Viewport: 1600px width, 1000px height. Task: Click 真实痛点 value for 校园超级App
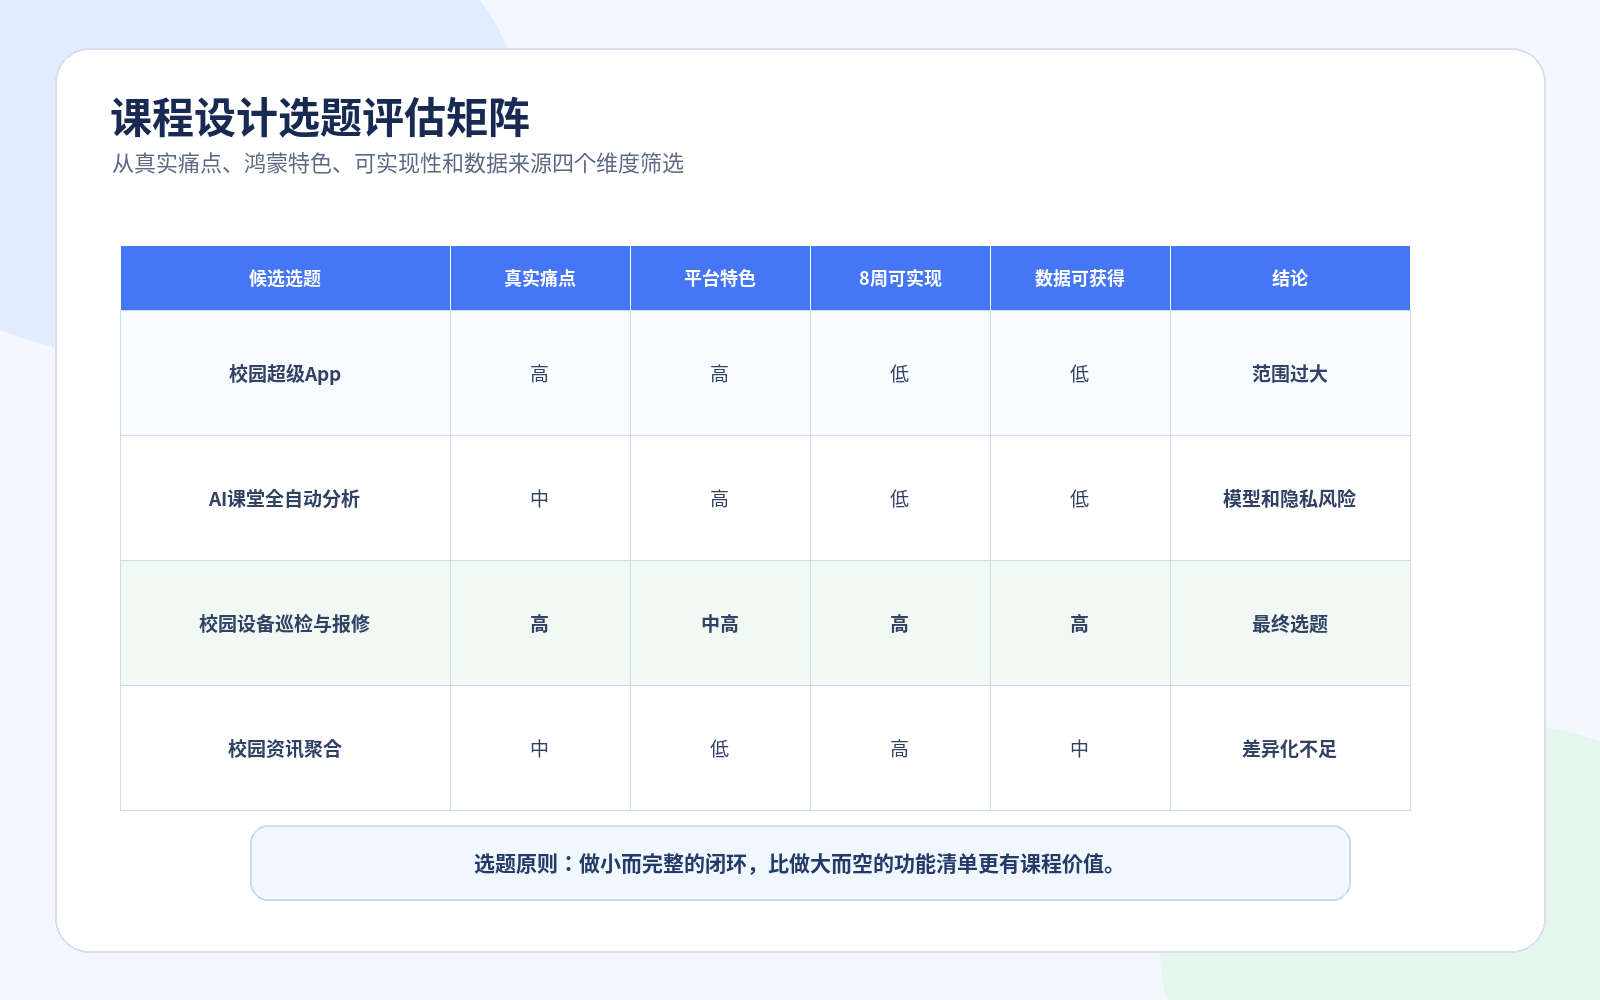pyautogui.click(x=540, y=374)
